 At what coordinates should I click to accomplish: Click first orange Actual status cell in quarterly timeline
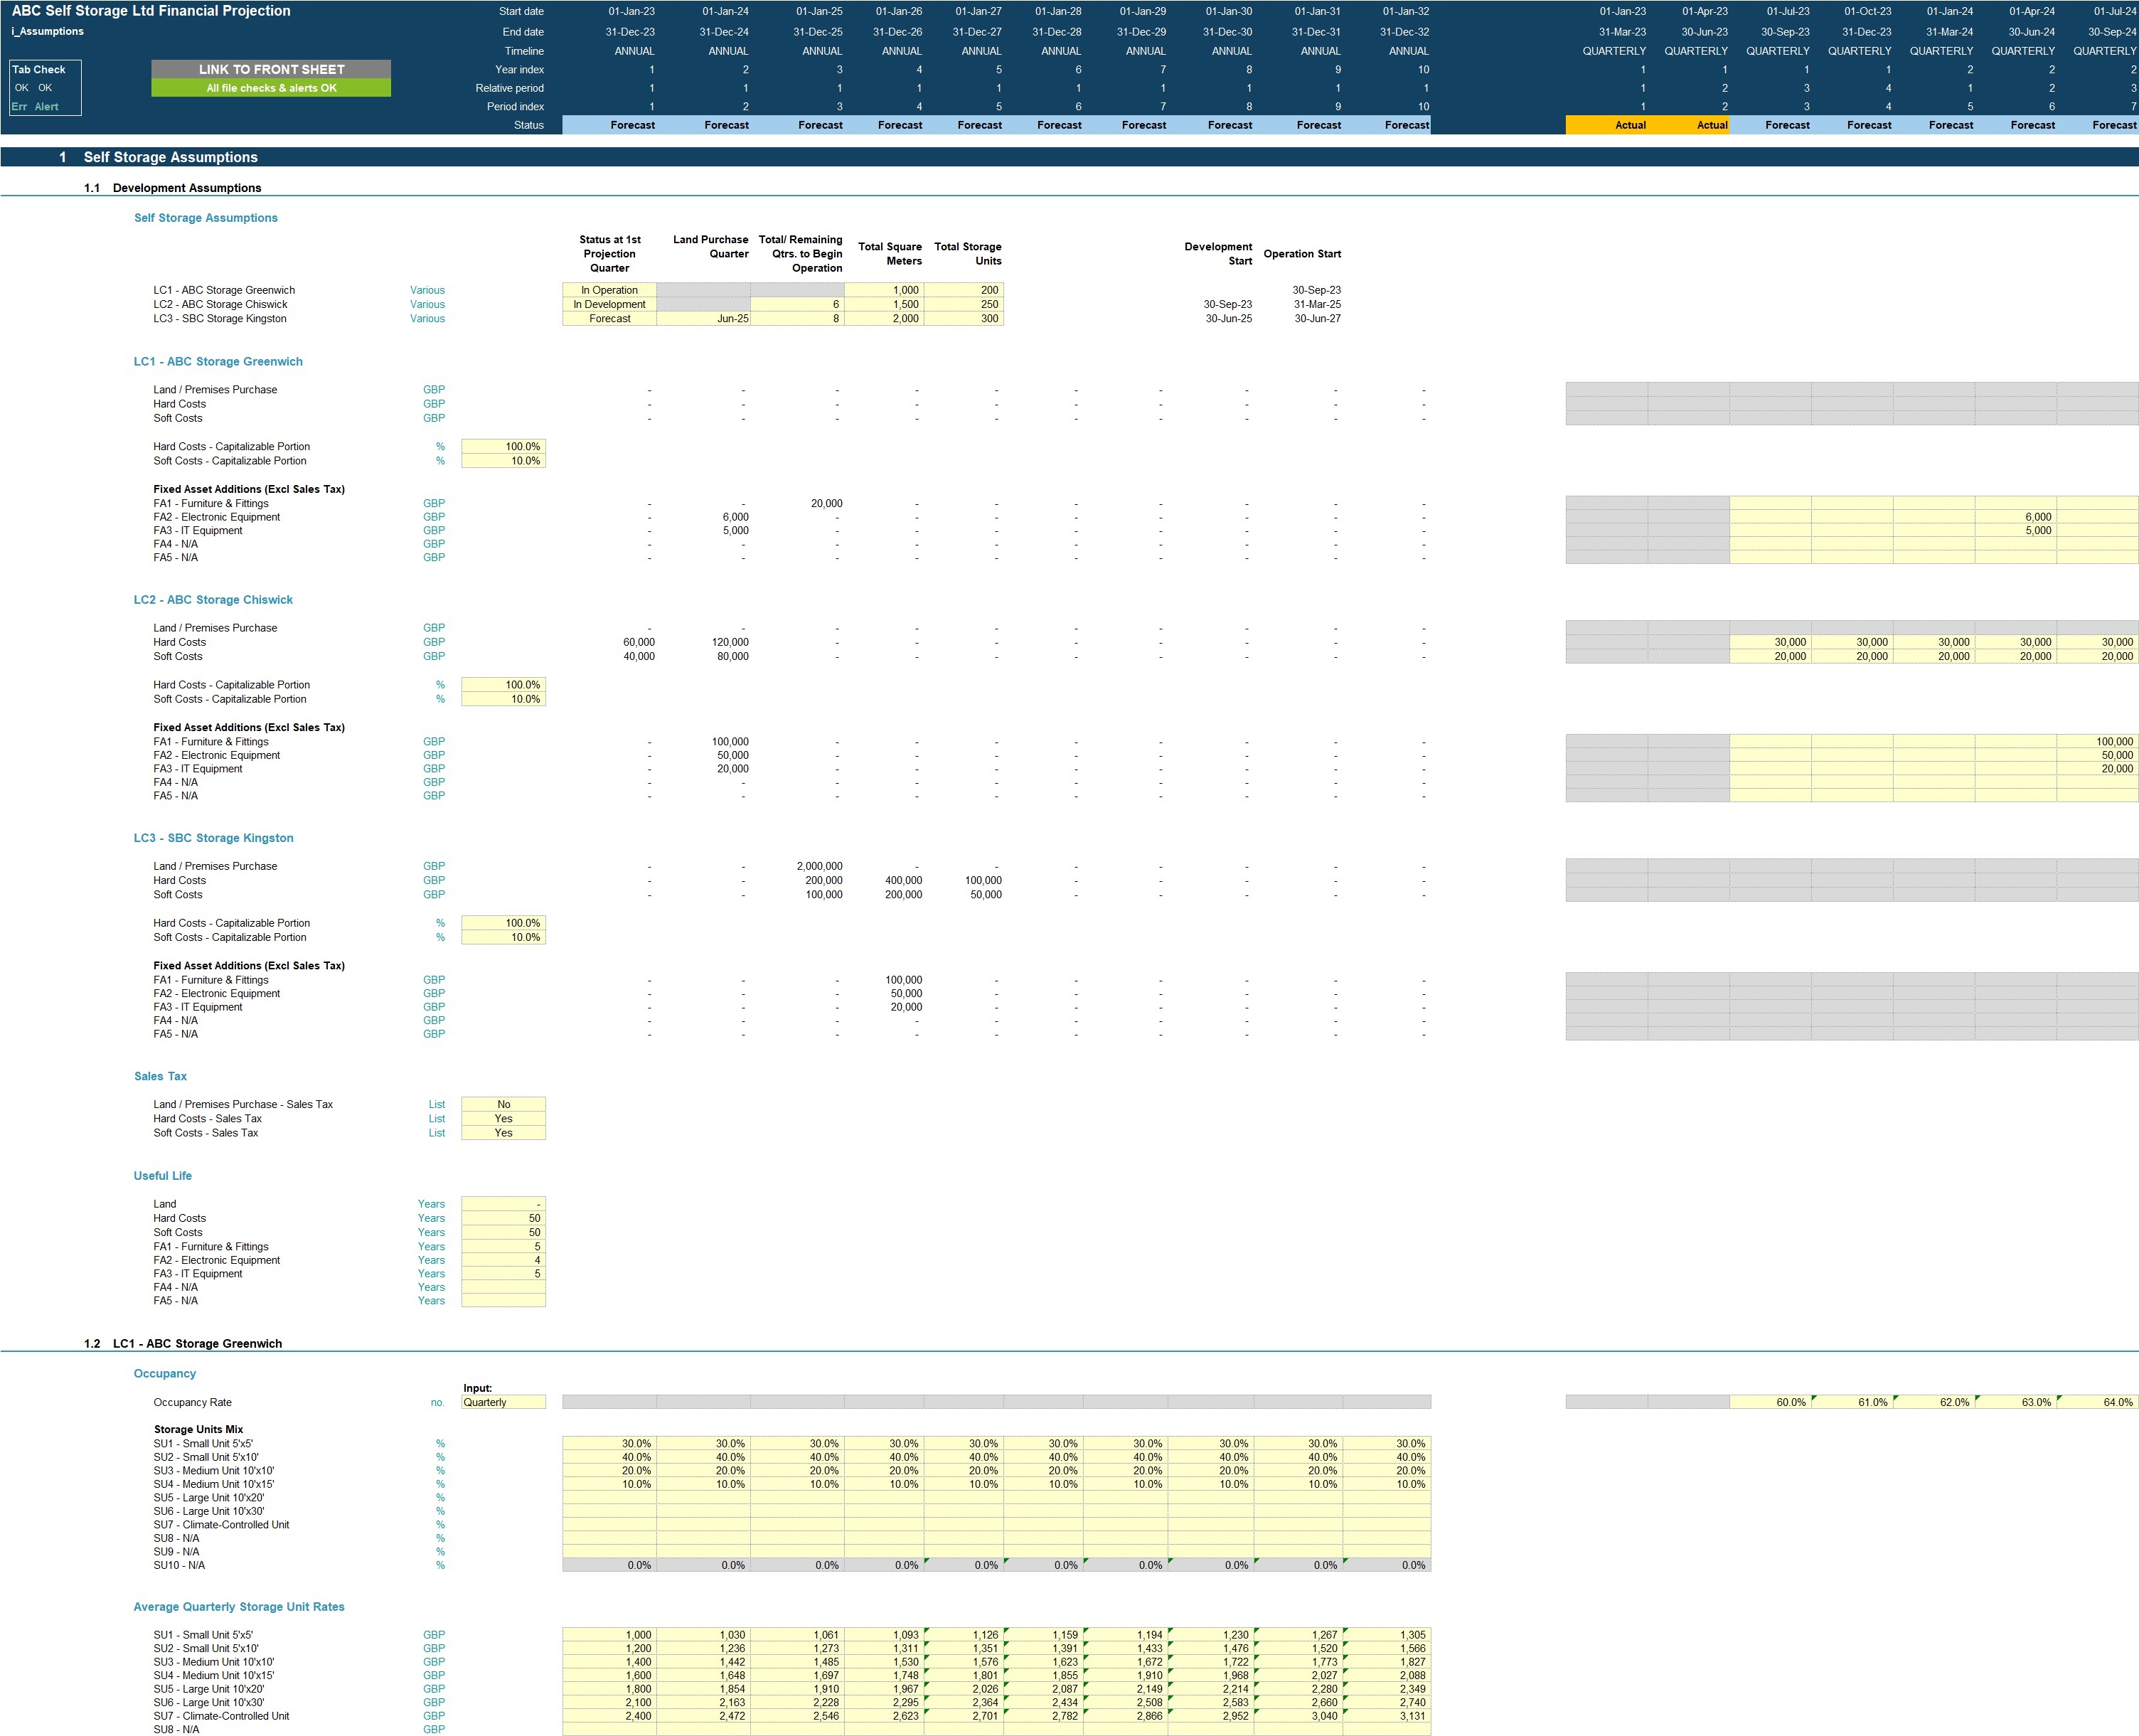[1606, 125]
